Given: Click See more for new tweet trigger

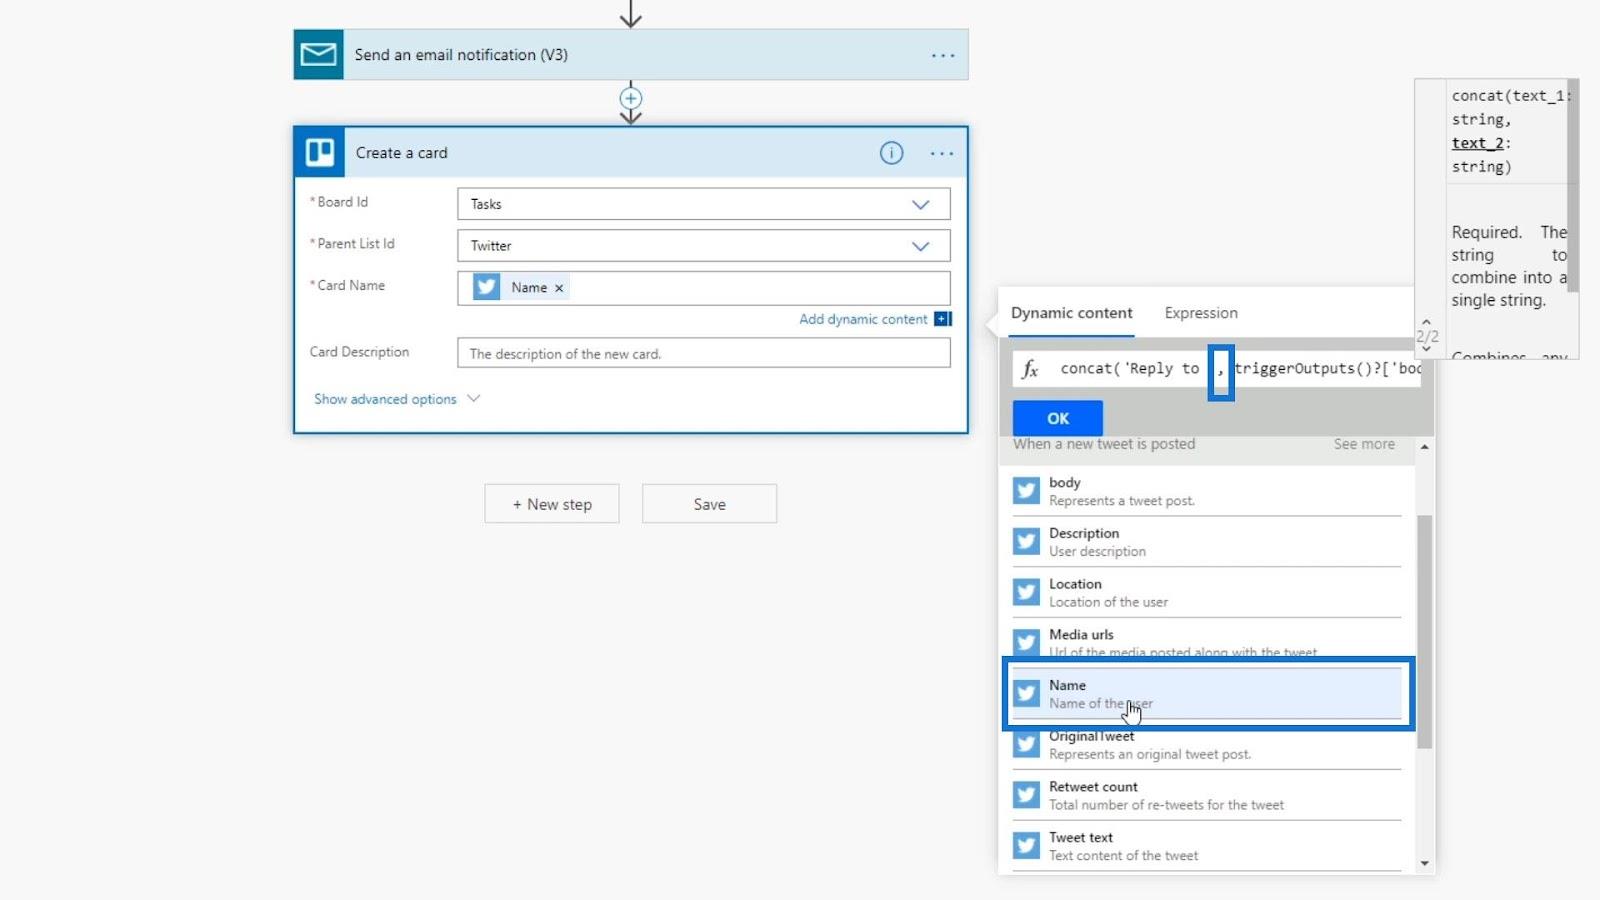Looking at the screenshot, I should click(1364, 444).
